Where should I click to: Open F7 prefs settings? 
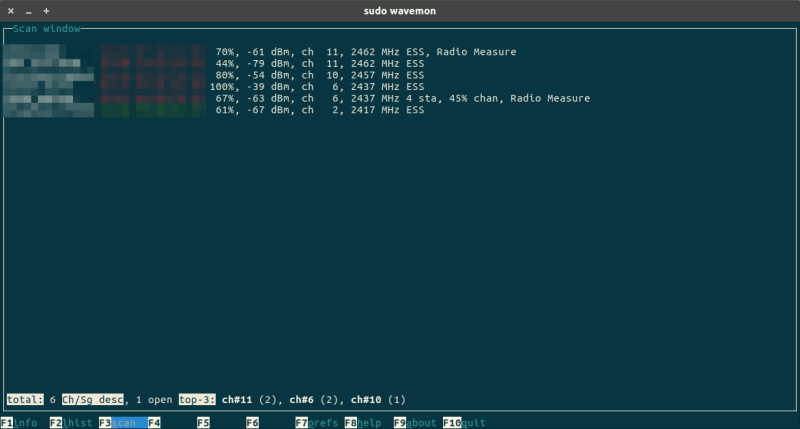[x=316, y=423]
